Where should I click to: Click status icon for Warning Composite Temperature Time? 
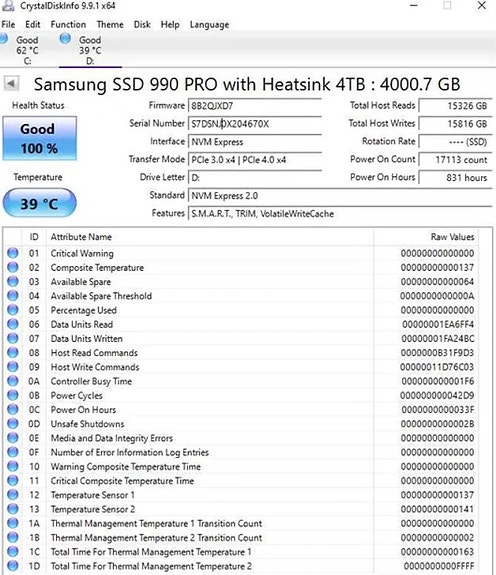point(13,466)
